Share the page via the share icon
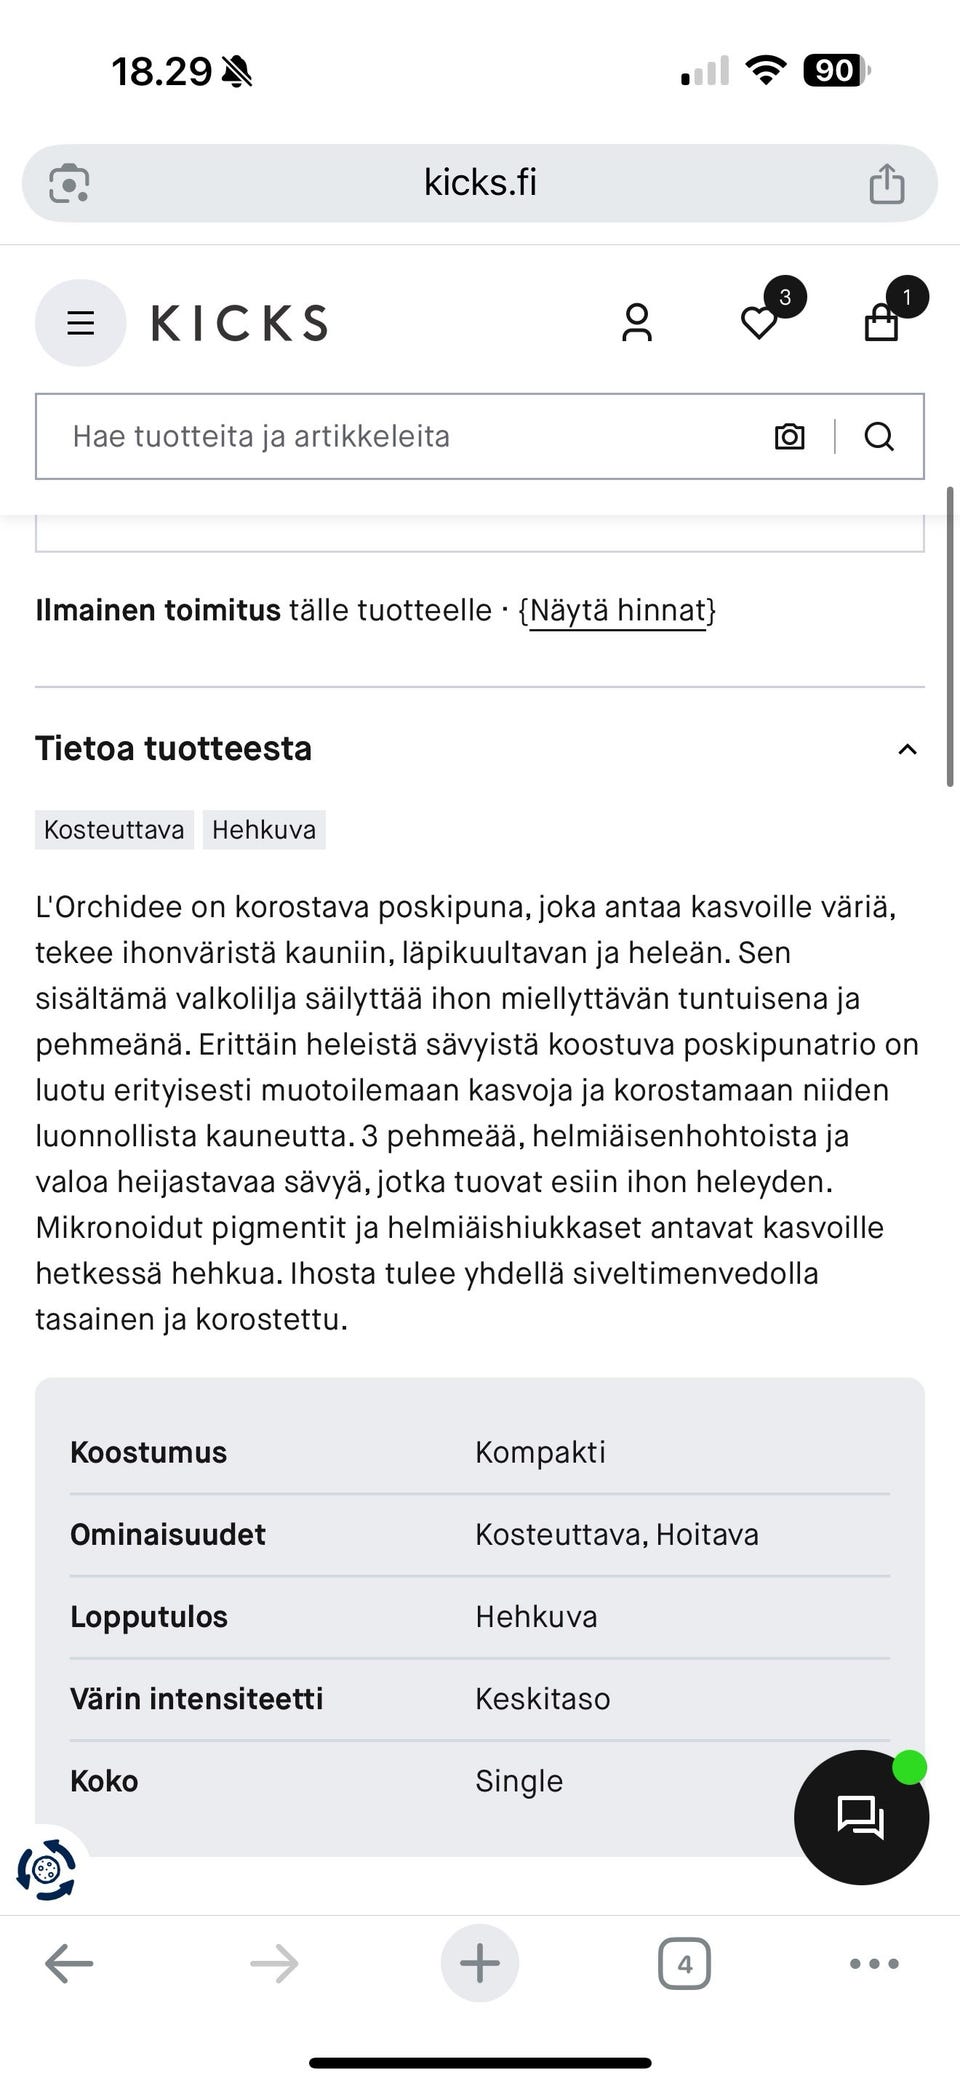This screenshot has height=2086, width=960. pyautogui.click(x=886, y=182)
